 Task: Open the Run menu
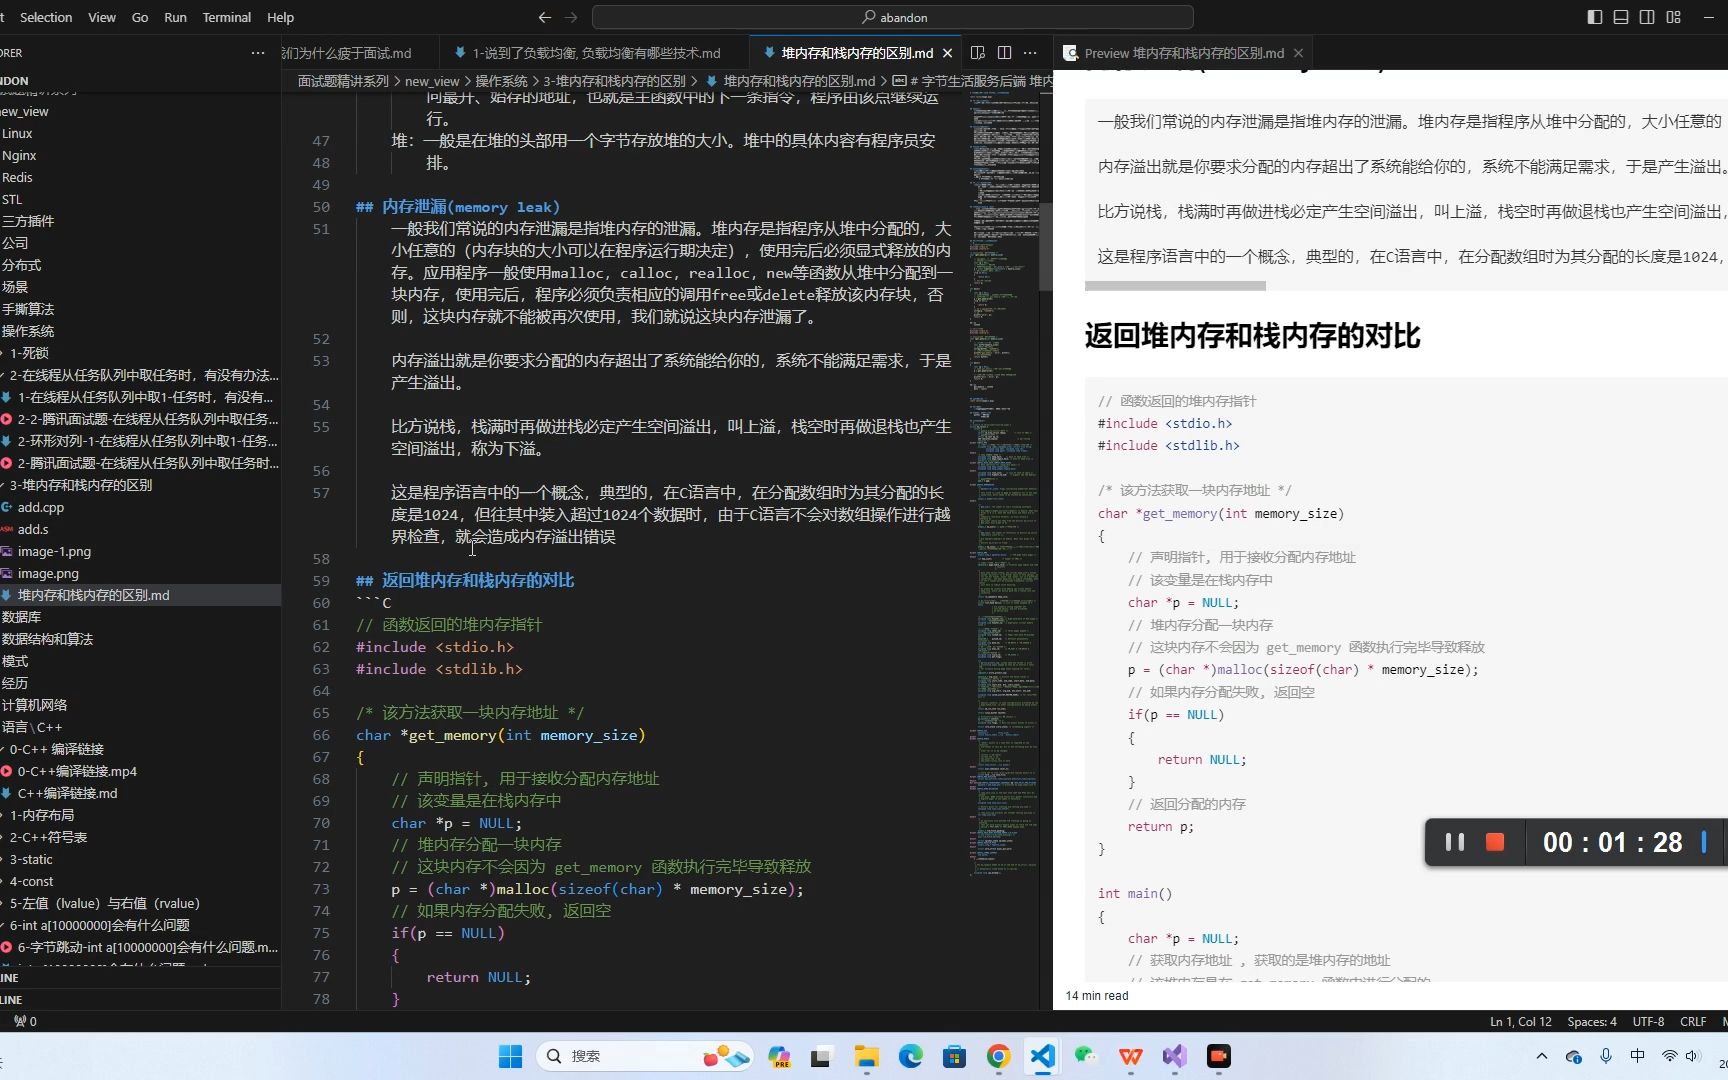point(175,17)
